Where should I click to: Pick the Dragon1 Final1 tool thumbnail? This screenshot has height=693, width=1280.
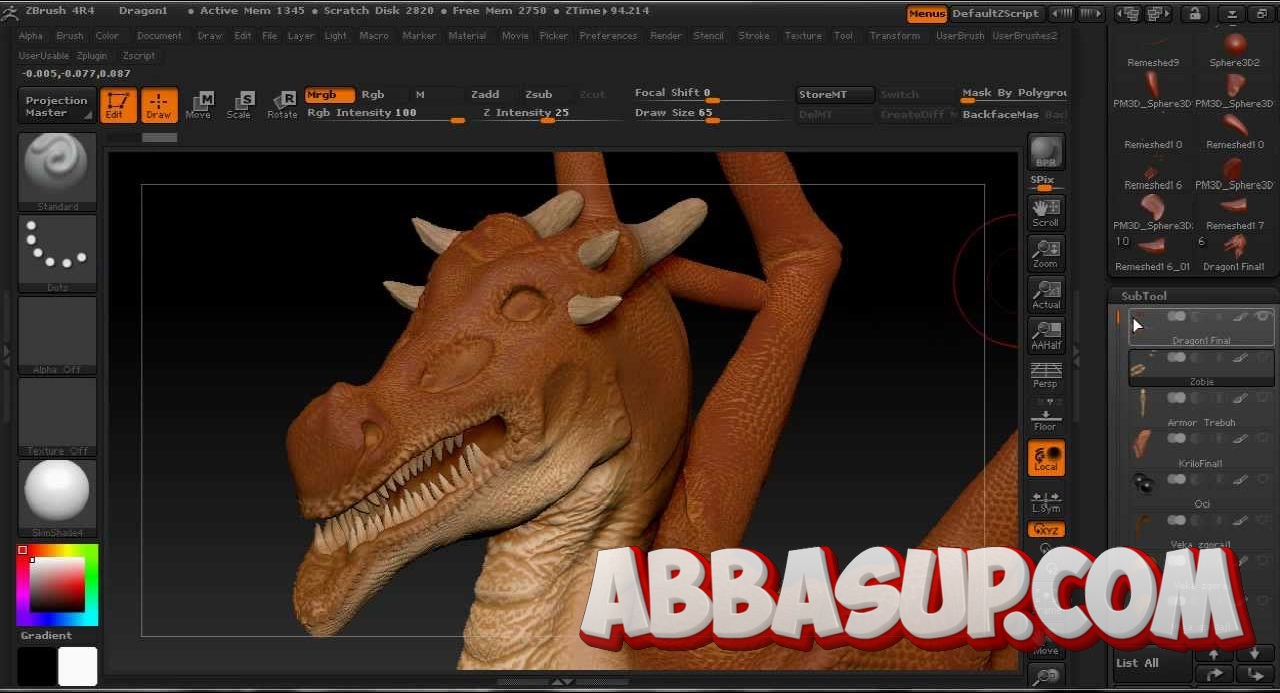coord(1235,254)
